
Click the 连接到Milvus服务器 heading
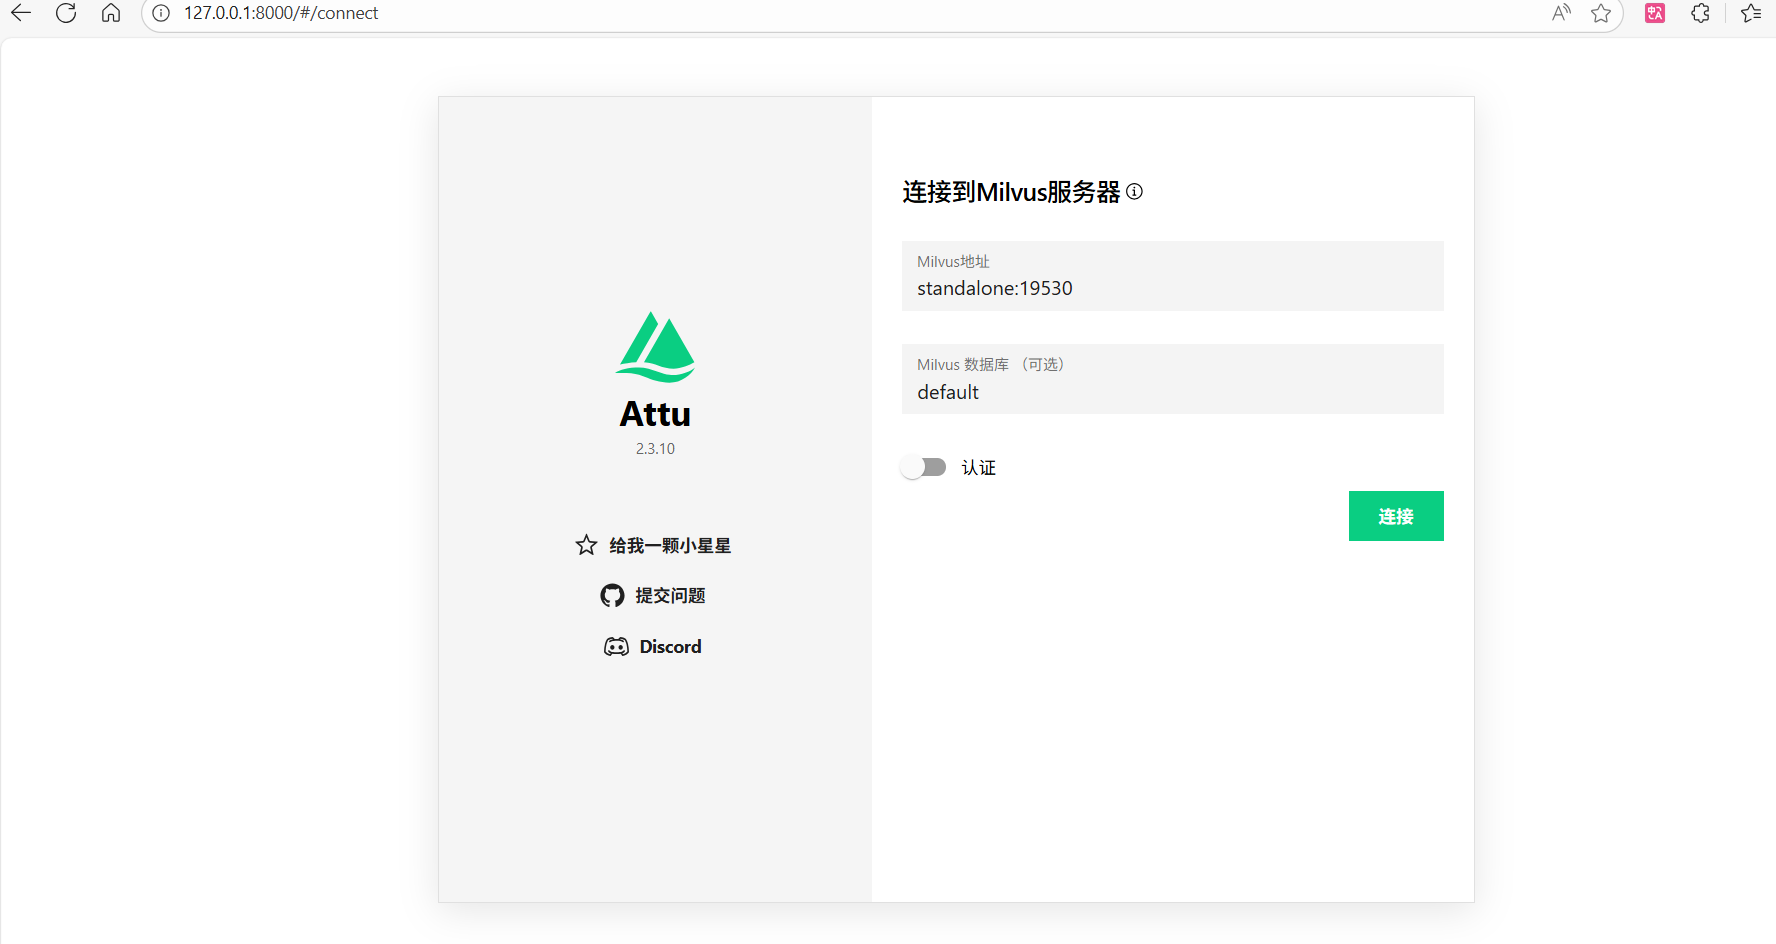pyautogui.click(x=1011, y=192)
